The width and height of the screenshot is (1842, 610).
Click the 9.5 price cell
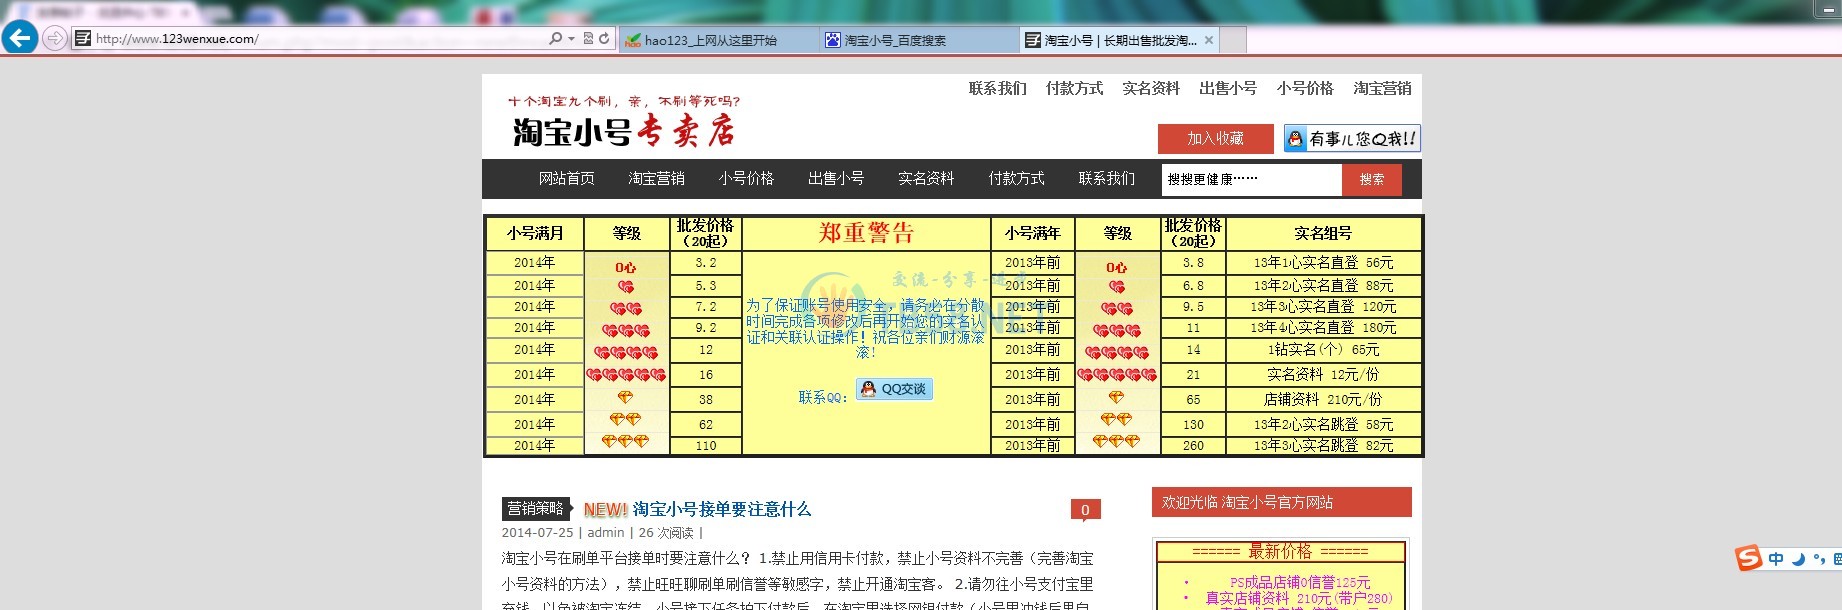[1193, 307]
